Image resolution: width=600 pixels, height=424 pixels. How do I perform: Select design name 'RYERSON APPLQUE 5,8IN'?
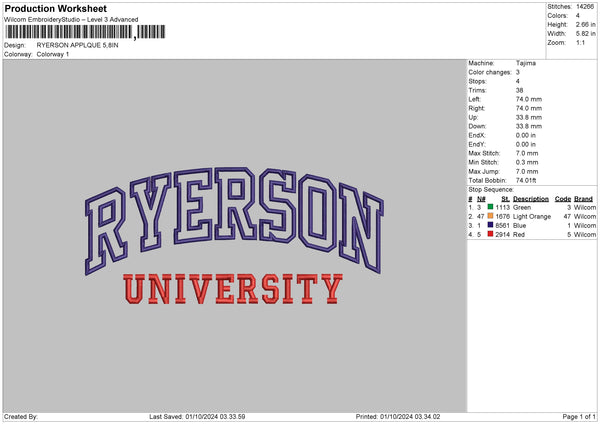pyautogui.click(x=77, y=45)
